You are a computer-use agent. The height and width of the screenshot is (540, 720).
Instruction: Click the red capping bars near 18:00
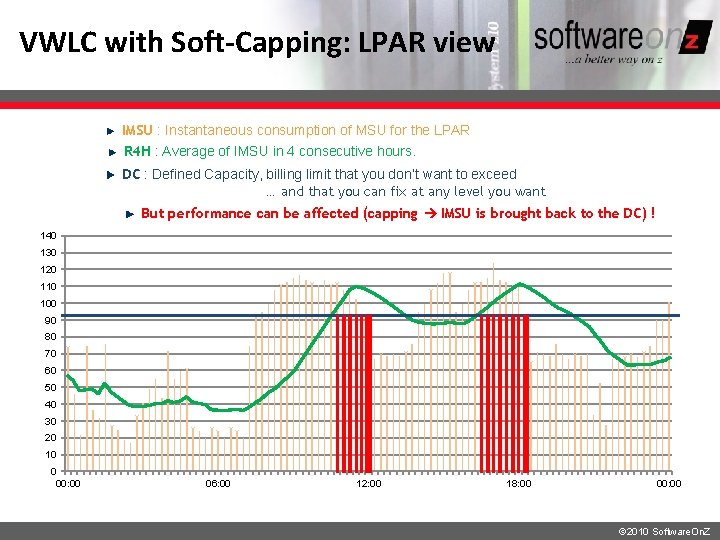(x=504, y=394)
